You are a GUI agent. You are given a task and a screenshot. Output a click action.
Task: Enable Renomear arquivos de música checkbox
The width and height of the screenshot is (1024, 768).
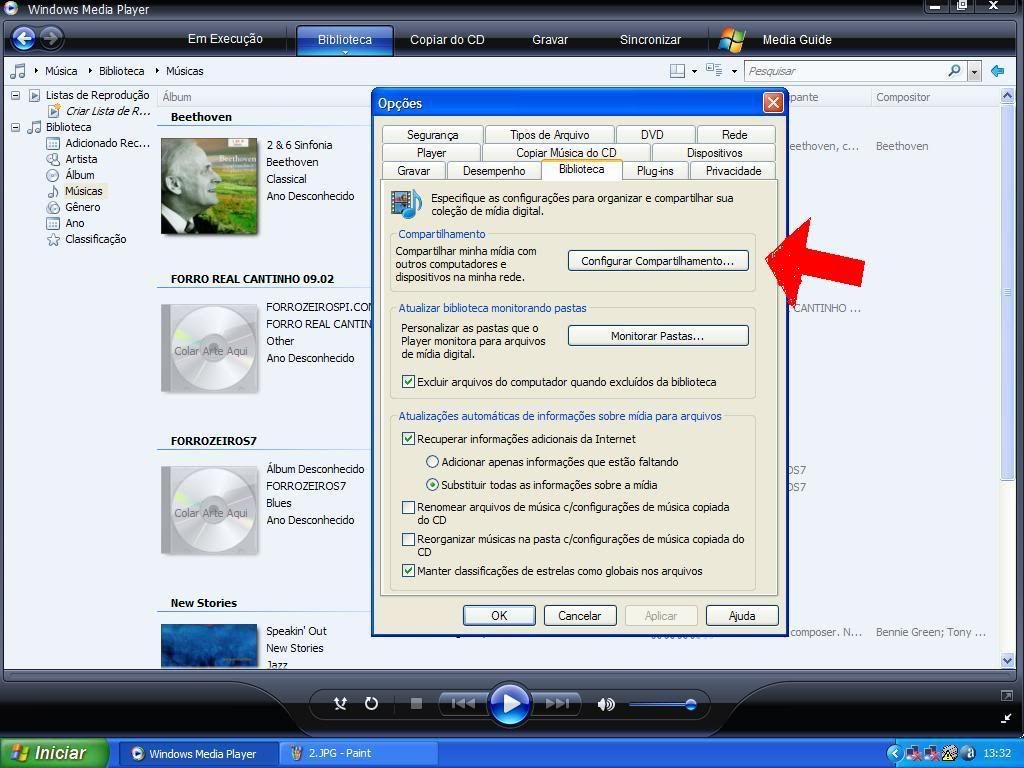[408, 507]
